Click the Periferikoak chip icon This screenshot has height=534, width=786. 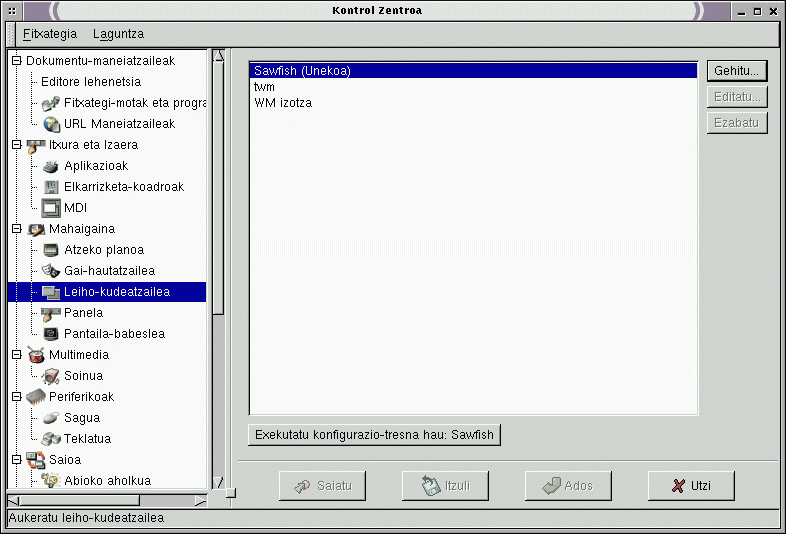coord(36,397)
